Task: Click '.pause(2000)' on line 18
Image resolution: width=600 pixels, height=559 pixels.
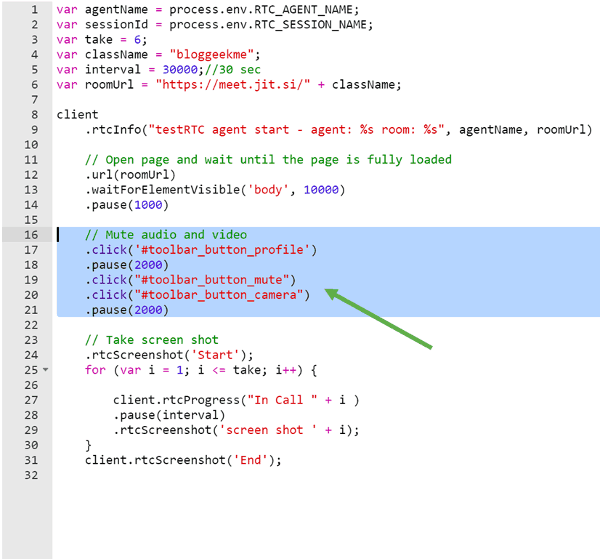Action: (x=127, y=265)
